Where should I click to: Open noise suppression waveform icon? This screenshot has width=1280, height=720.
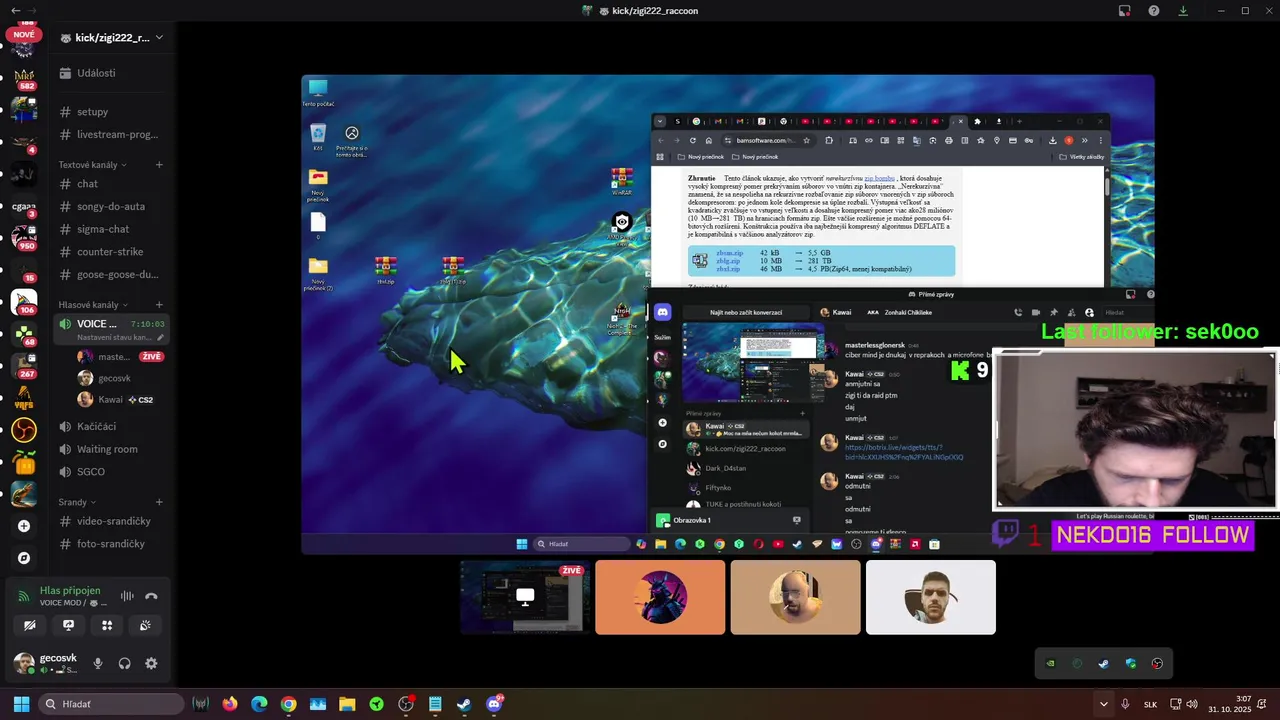coord(127,596)
